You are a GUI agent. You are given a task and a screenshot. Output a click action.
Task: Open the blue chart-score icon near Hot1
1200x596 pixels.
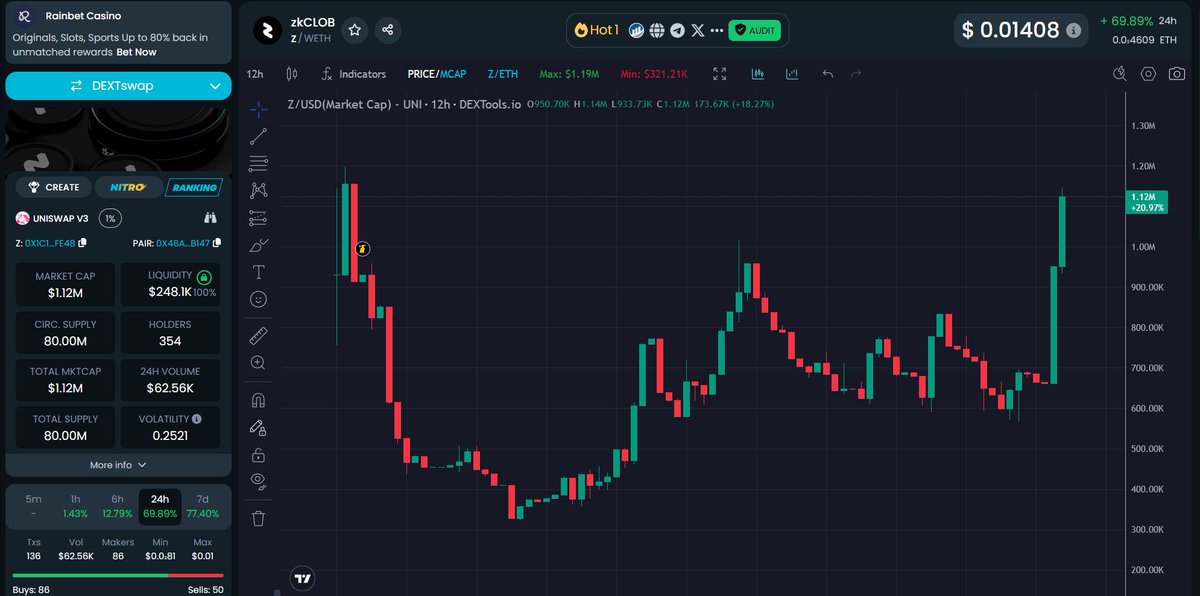636,30
